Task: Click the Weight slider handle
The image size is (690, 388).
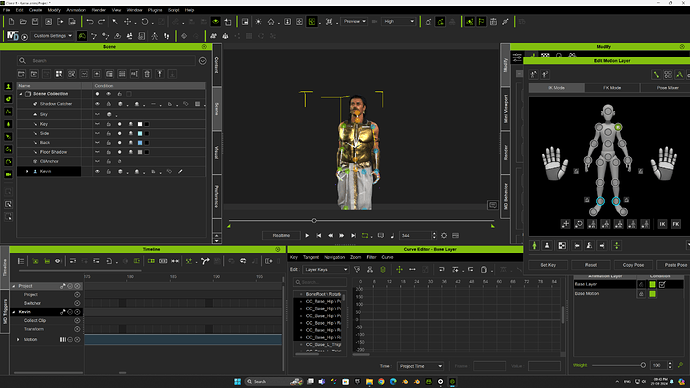Action: click(643, 365)
